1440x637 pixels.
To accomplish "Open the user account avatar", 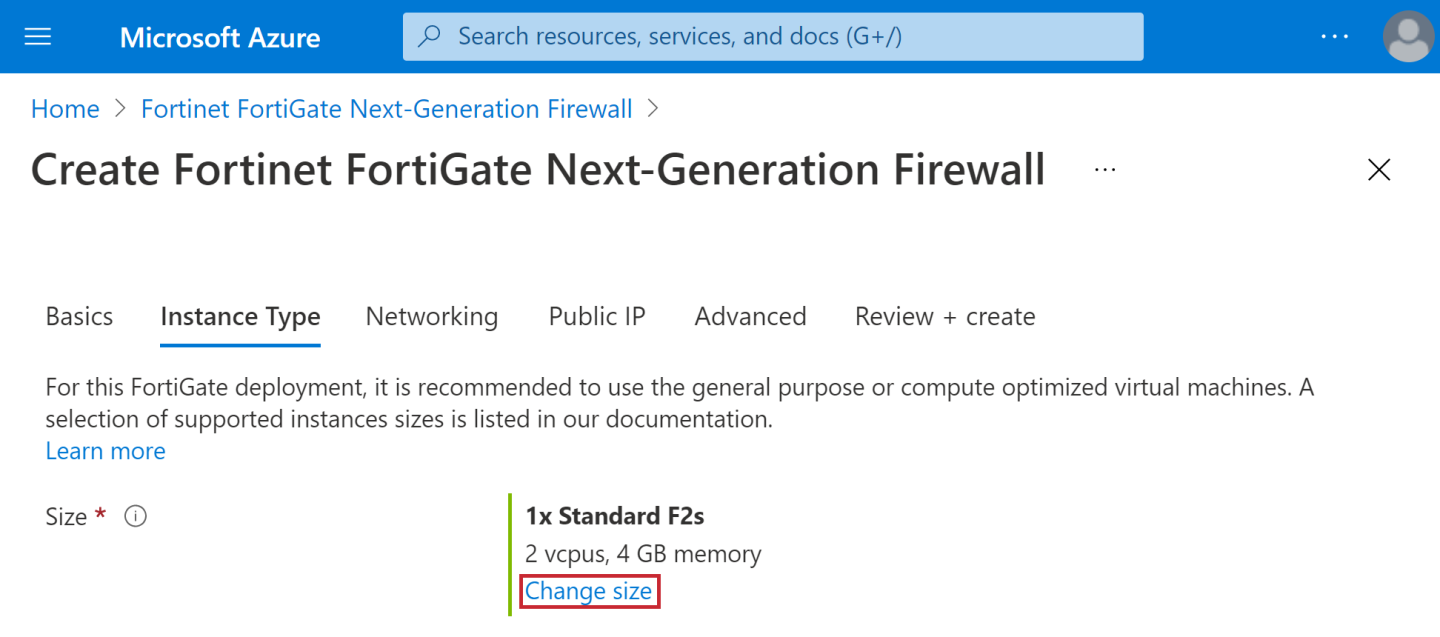I will coord(1408,37).
